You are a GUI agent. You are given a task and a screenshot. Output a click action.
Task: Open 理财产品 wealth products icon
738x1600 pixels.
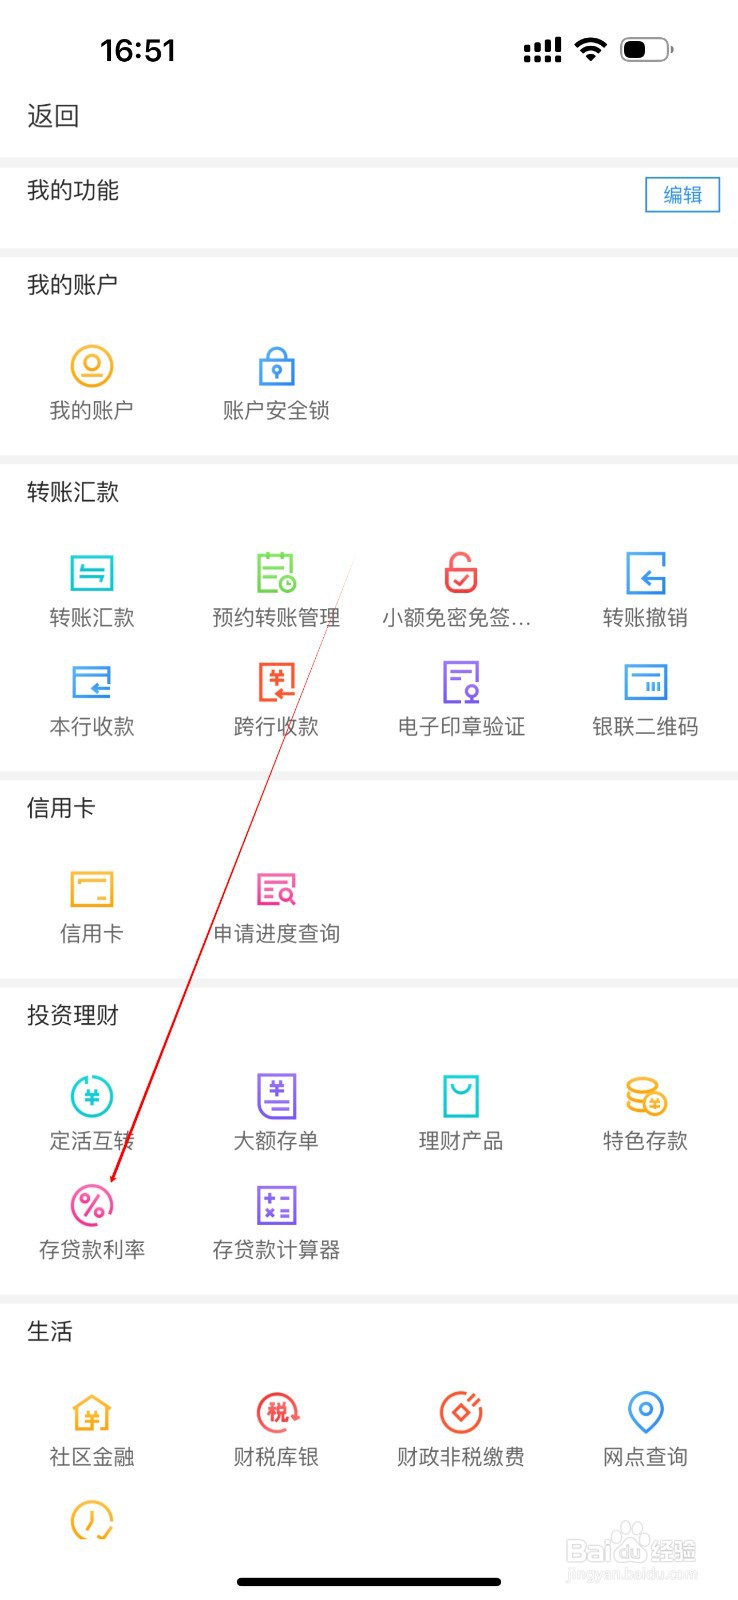pos(461,1096)
